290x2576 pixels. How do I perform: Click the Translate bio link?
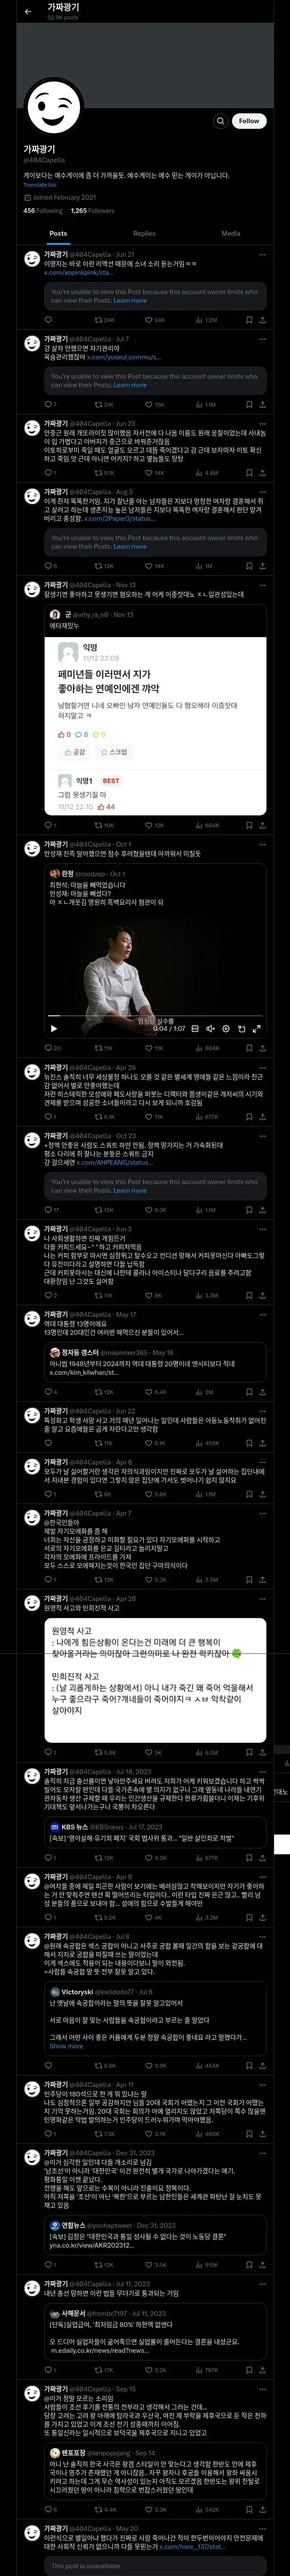(40, 185)
